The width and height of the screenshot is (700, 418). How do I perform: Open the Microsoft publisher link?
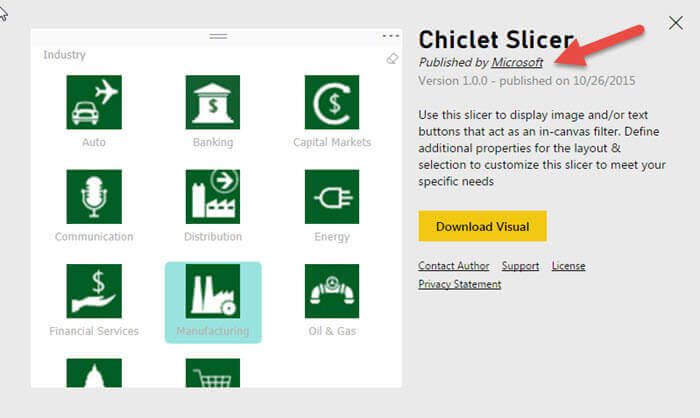[x=517, y=62]
